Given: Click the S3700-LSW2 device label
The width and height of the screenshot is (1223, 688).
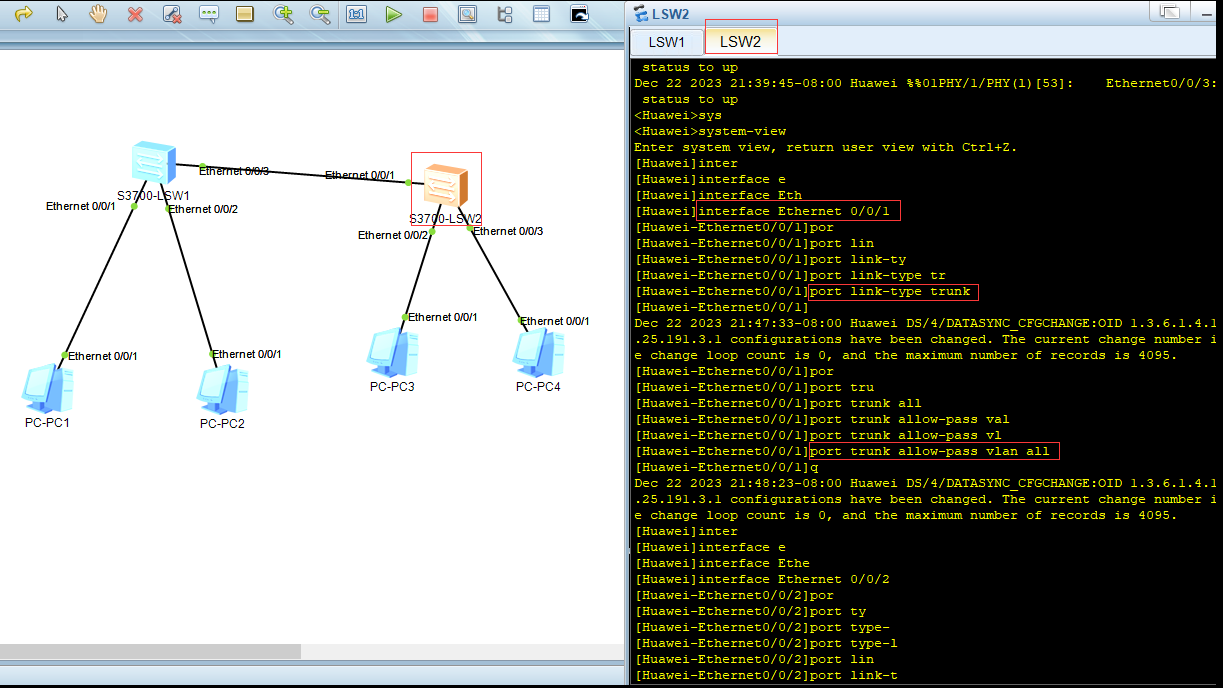Looking at the screenshot, I should pyautogui.click(x=446, y=218).
